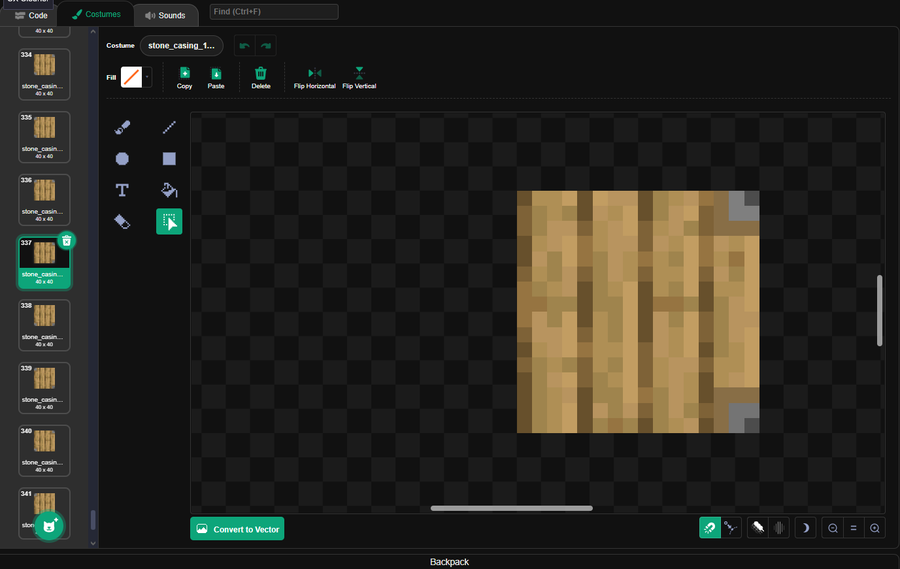900x569 pixels.
Task: Reset canvas zoom with equals icon
Action: (854, 528)
